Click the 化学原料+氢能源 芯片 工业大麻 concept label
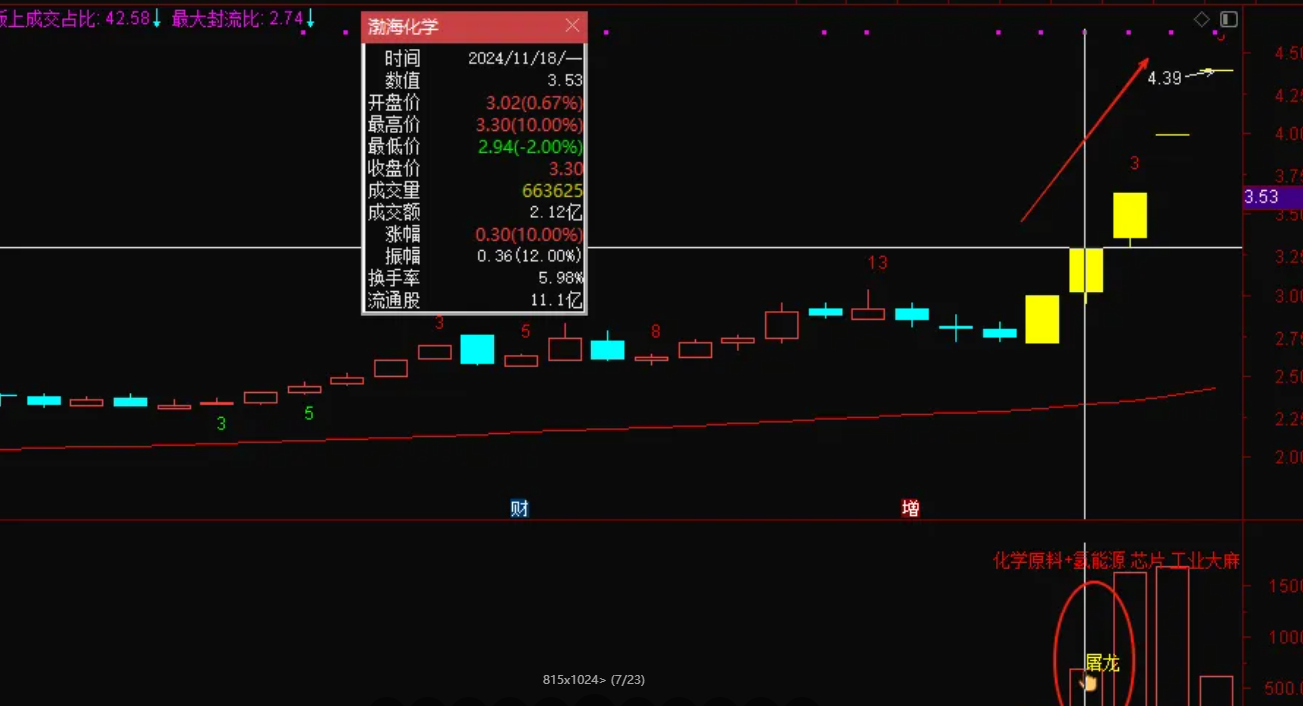This screenshot has height=706, width=1303. pos(1116,561)
